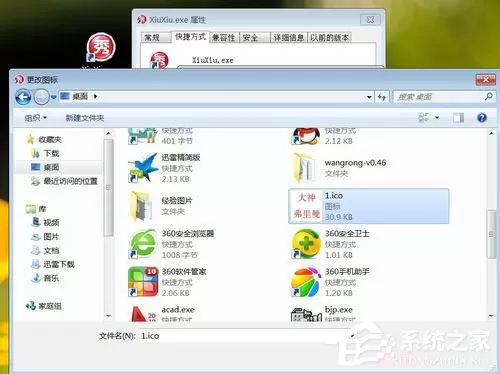Close the 更改图标 dialog
The image size is (500, 374).
[x=485, y=79]
